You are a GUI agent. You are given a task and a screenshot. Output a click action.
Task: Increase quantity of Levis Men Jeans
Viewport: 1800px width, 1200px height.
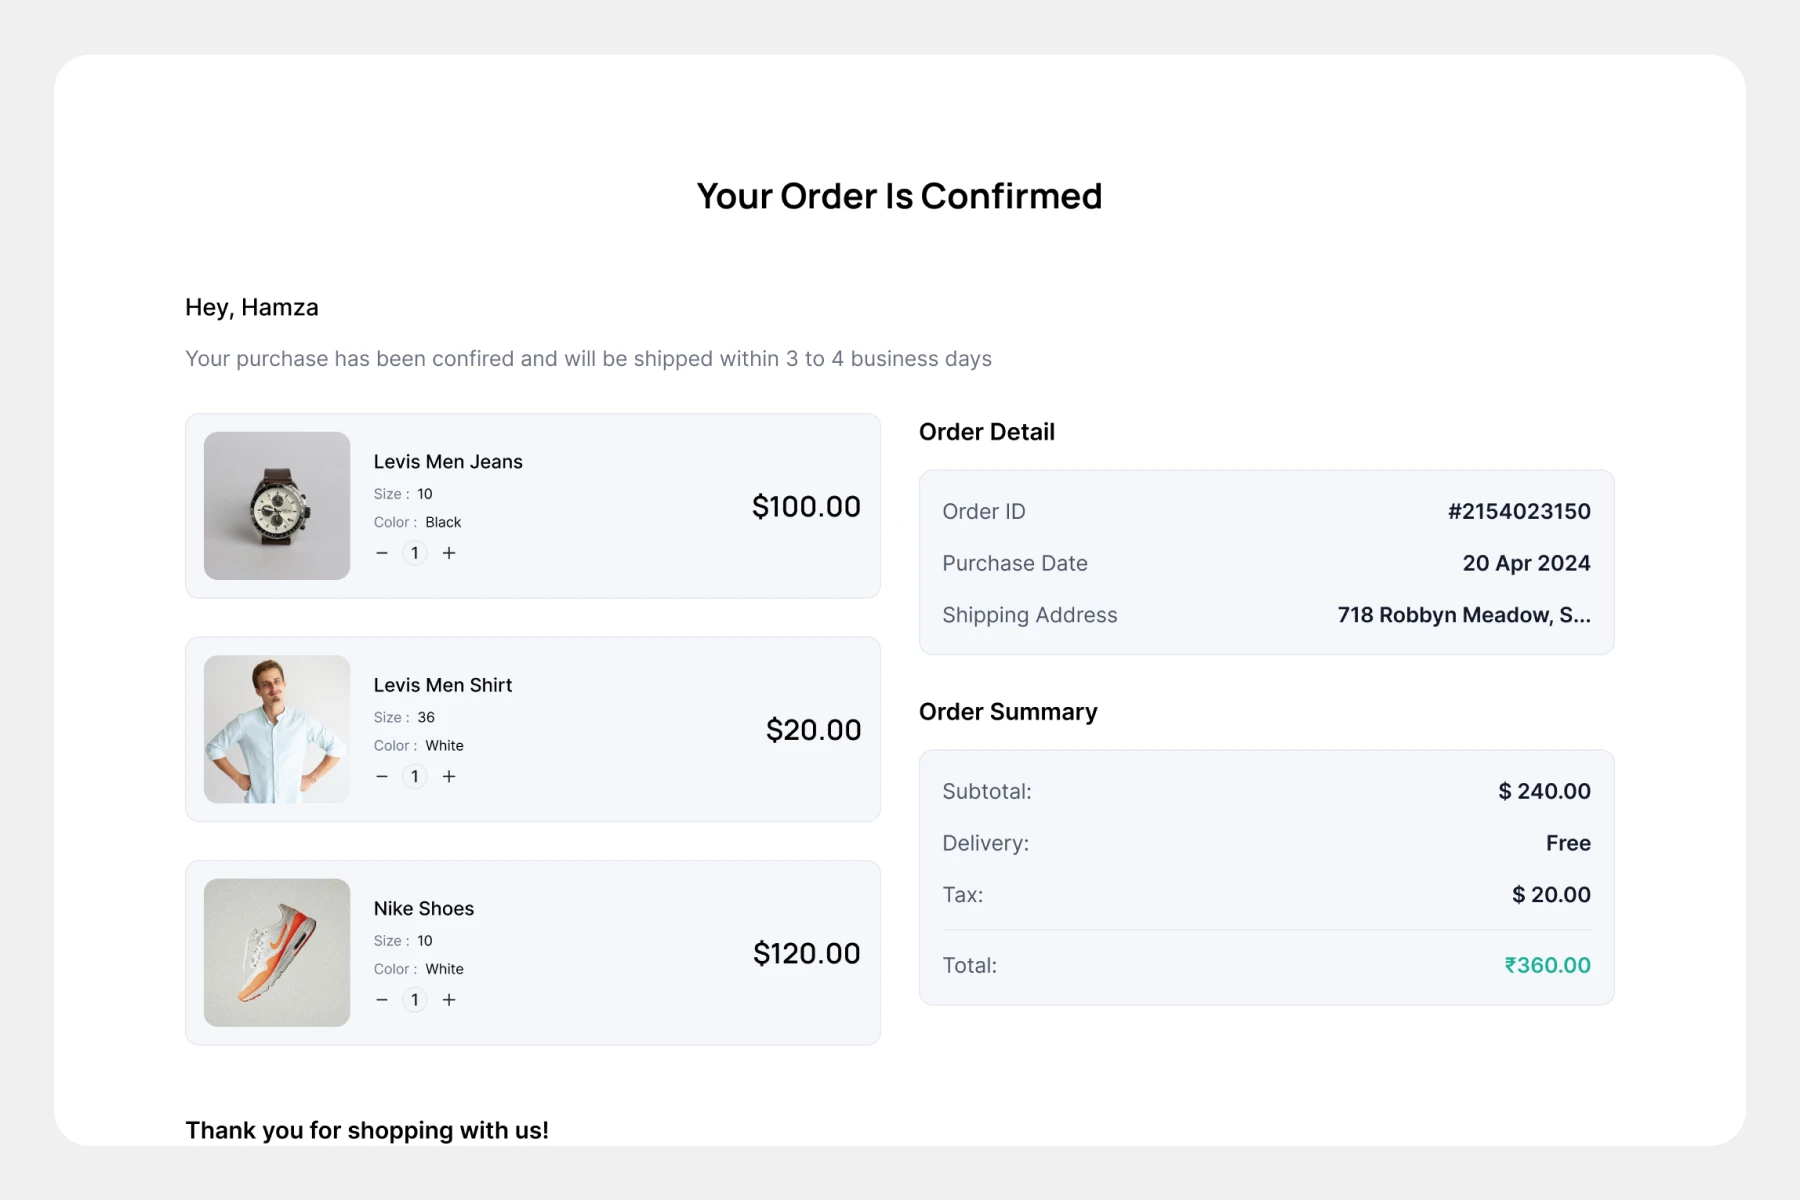click(449, 553)
